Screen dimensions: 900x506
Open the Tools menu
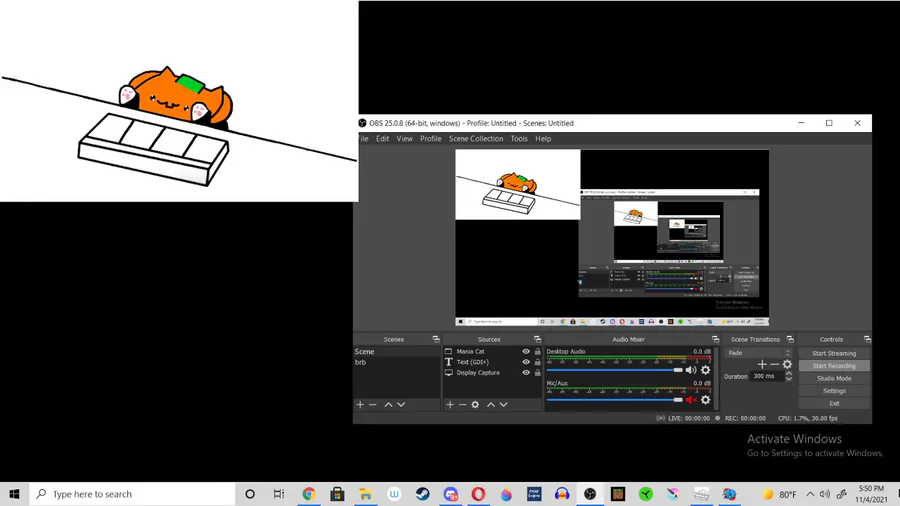click(519, 139)
